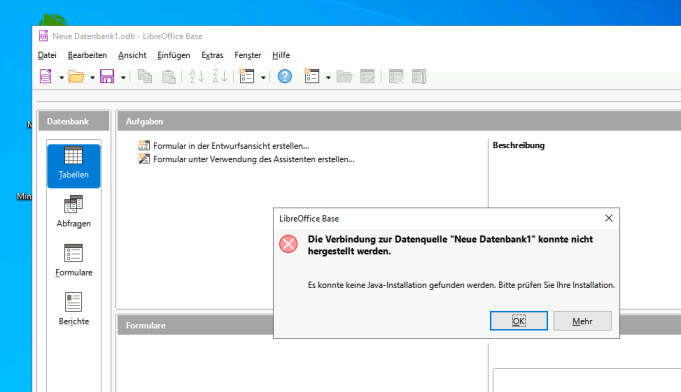Click the red error icon in dialog
Image resolution: width=681 pixels, height=392 pixels.
288,244
